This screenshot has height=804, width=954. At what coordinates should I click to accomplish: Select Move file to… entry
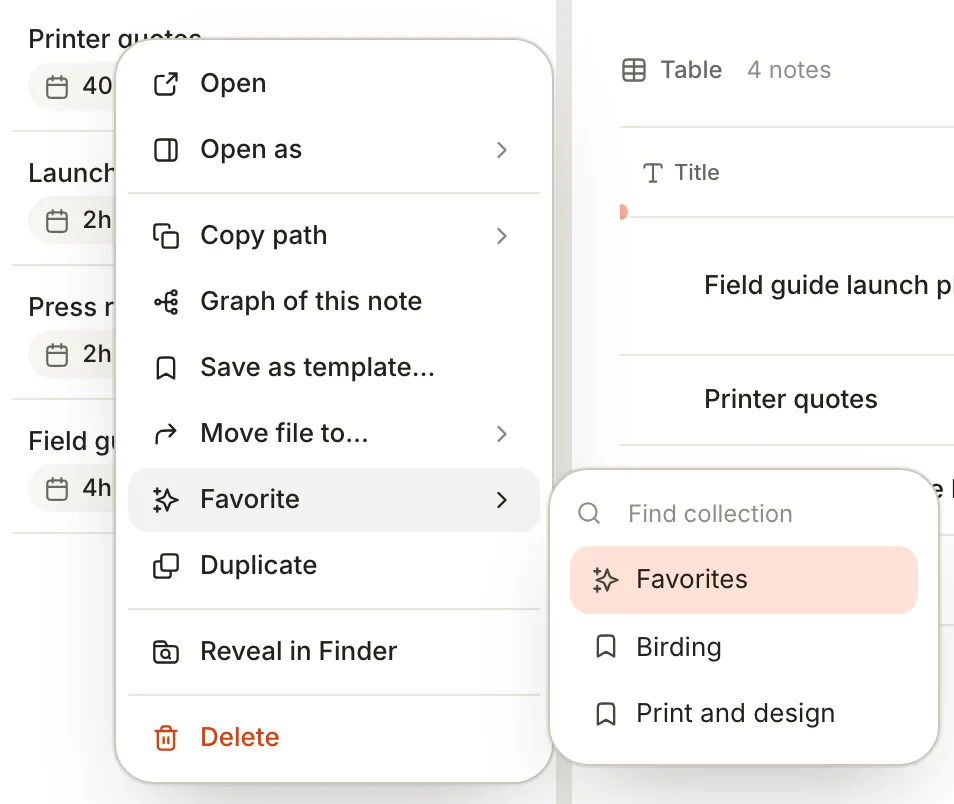(333, 433)
